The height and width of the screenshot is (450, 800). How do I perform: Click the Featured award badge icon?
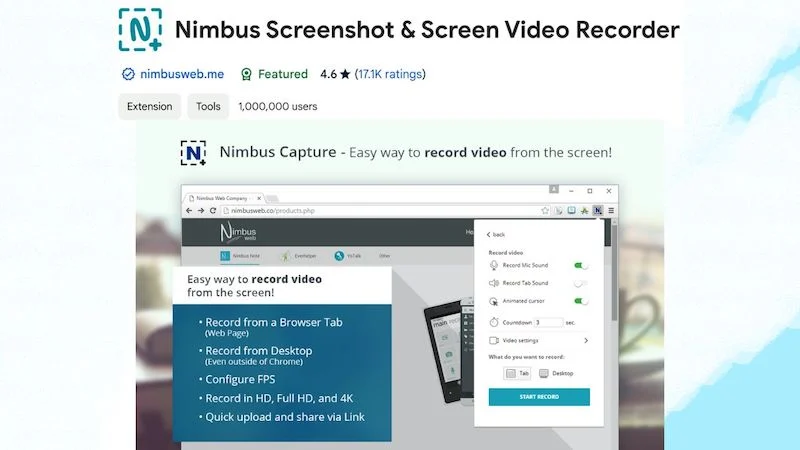pos(246,74)
